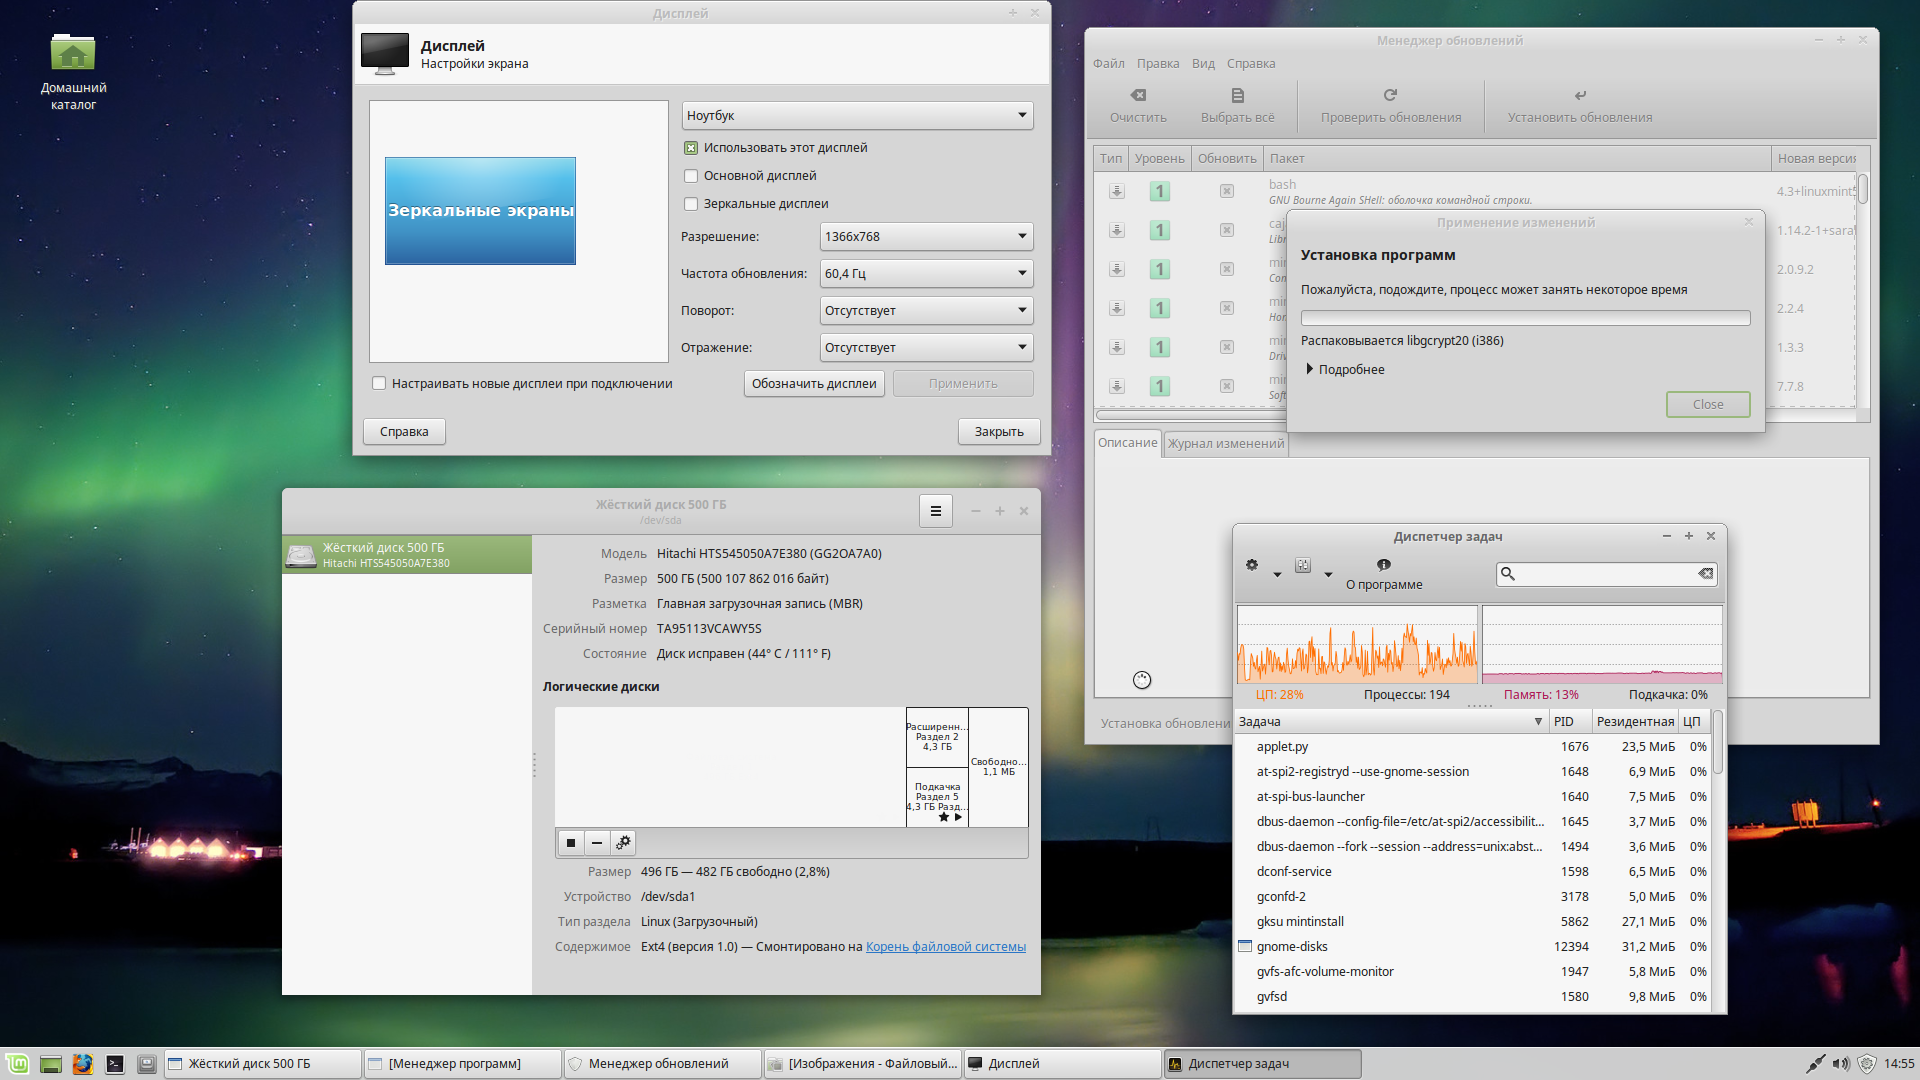Click the Проверить обновления refresh icon
This screenshot has width=1920, height=1080.
coord(1390,94)
